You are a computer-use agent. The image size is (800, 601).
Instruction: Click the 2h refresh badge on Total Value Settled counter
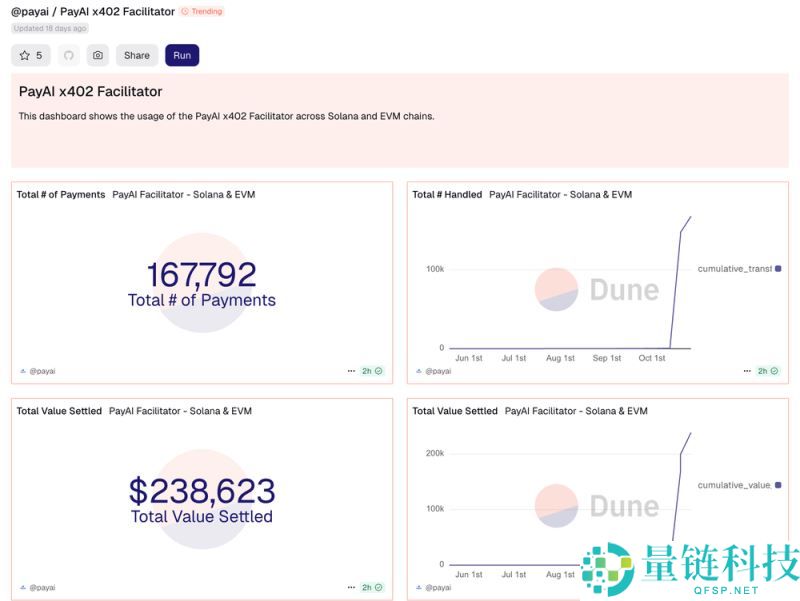pyautogui.click(x=372, y=587)
